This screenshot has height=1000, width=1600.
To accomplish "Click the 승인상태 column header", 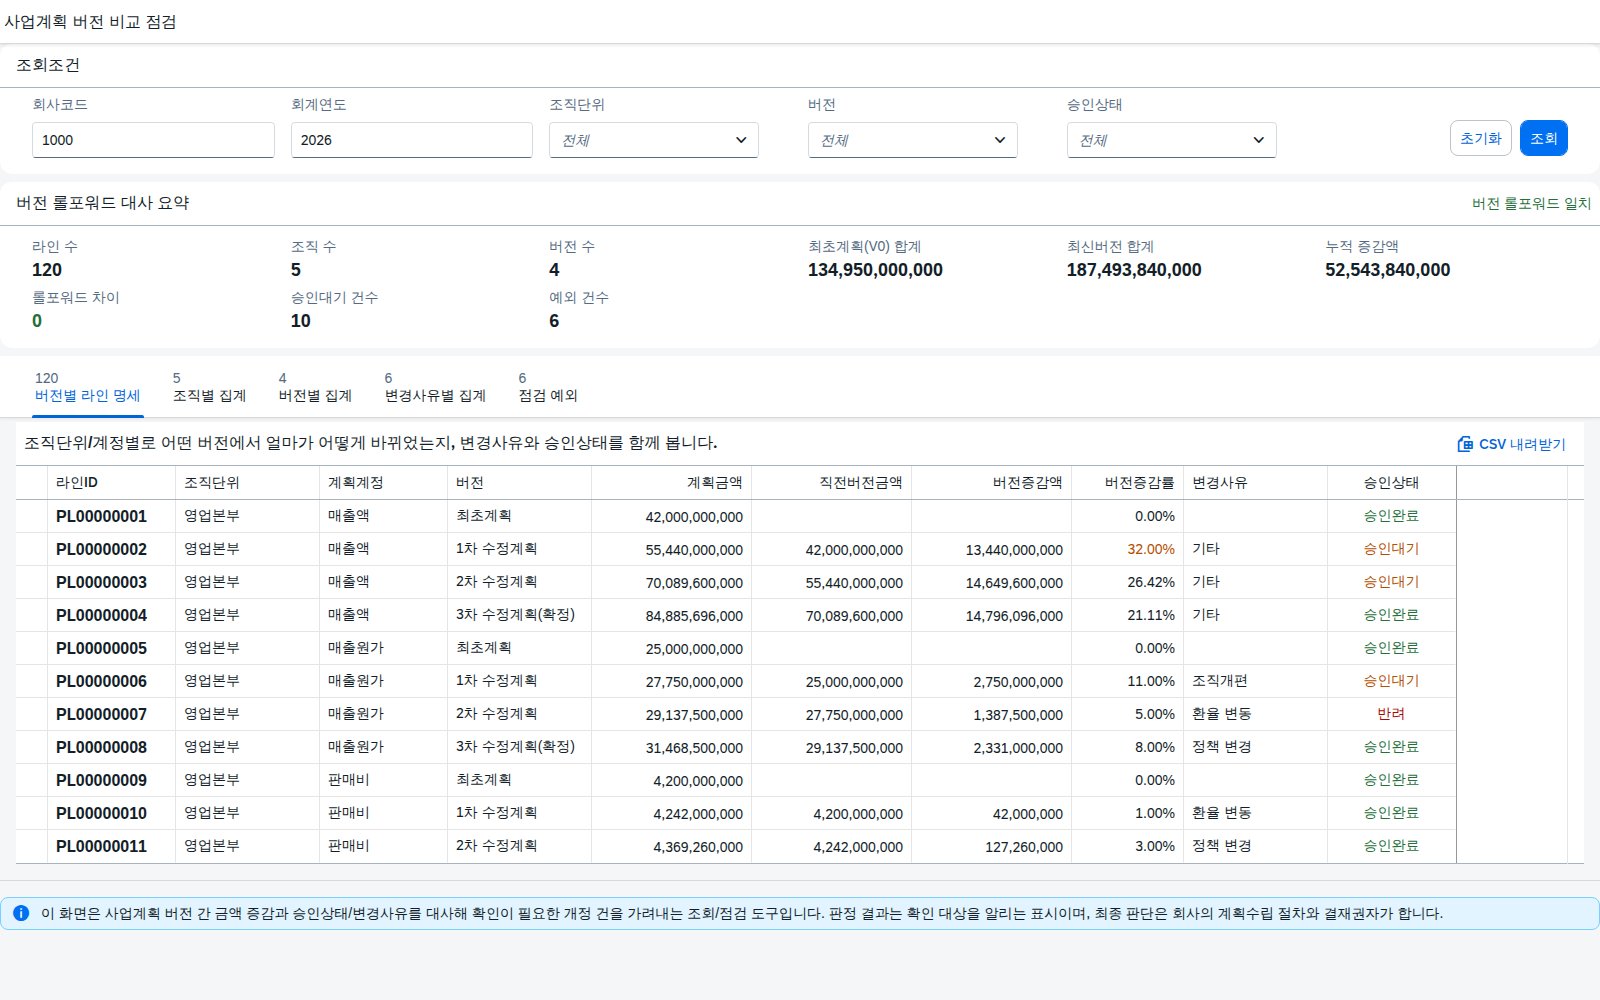I will (1391, 482).
